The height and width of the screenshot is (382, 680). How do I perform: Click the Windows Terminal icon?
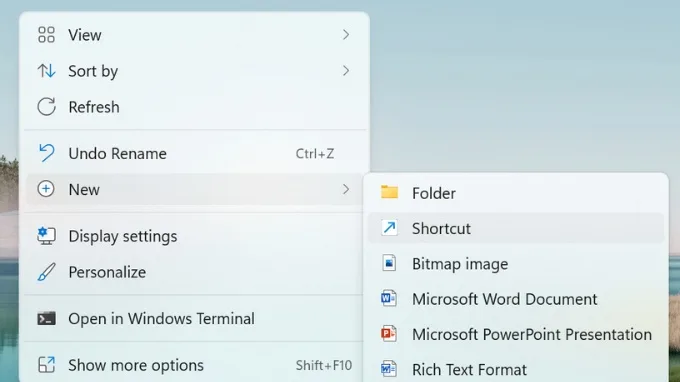46,319
